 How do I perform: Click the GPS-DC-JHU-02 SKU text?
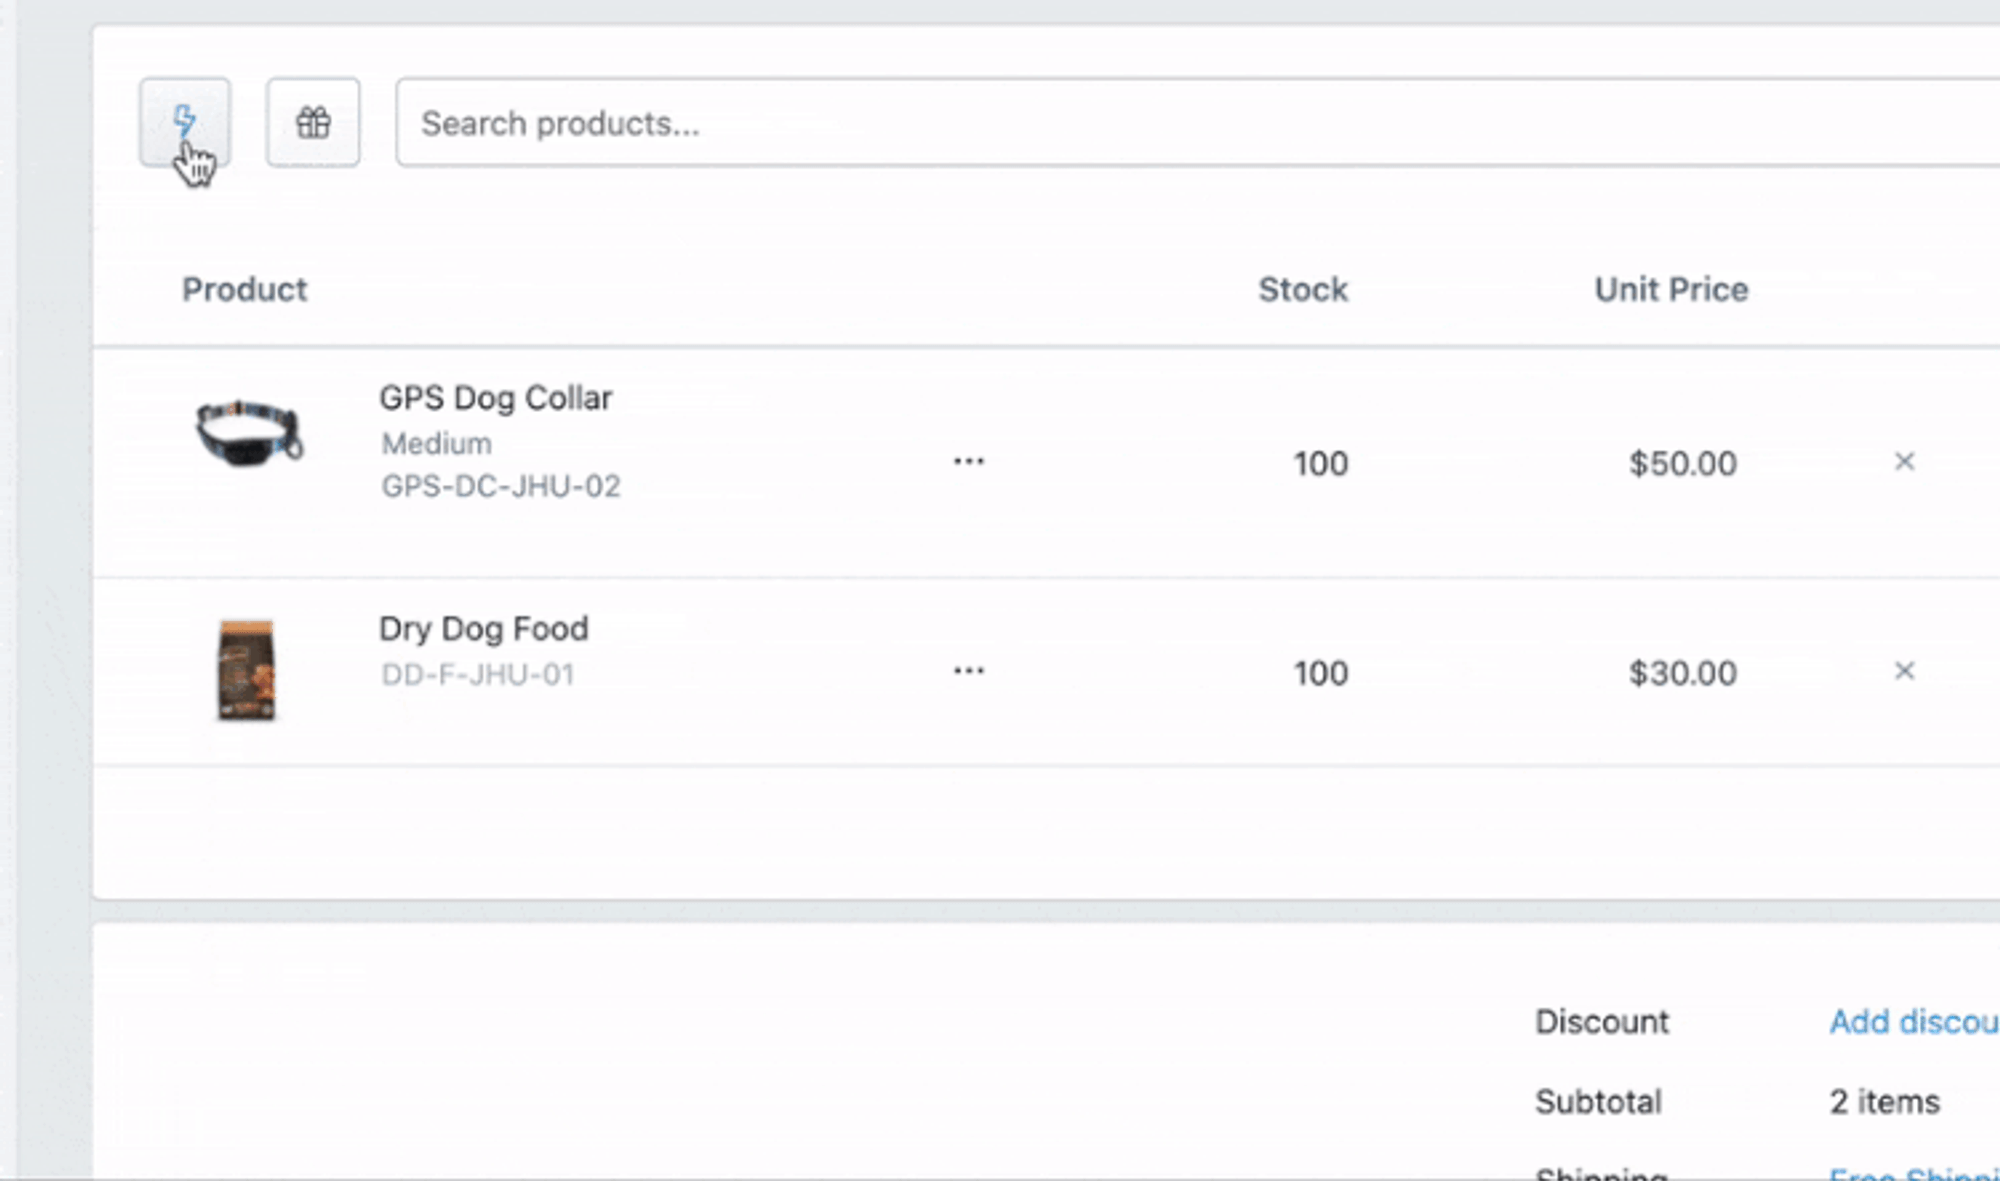click(501, 486)
